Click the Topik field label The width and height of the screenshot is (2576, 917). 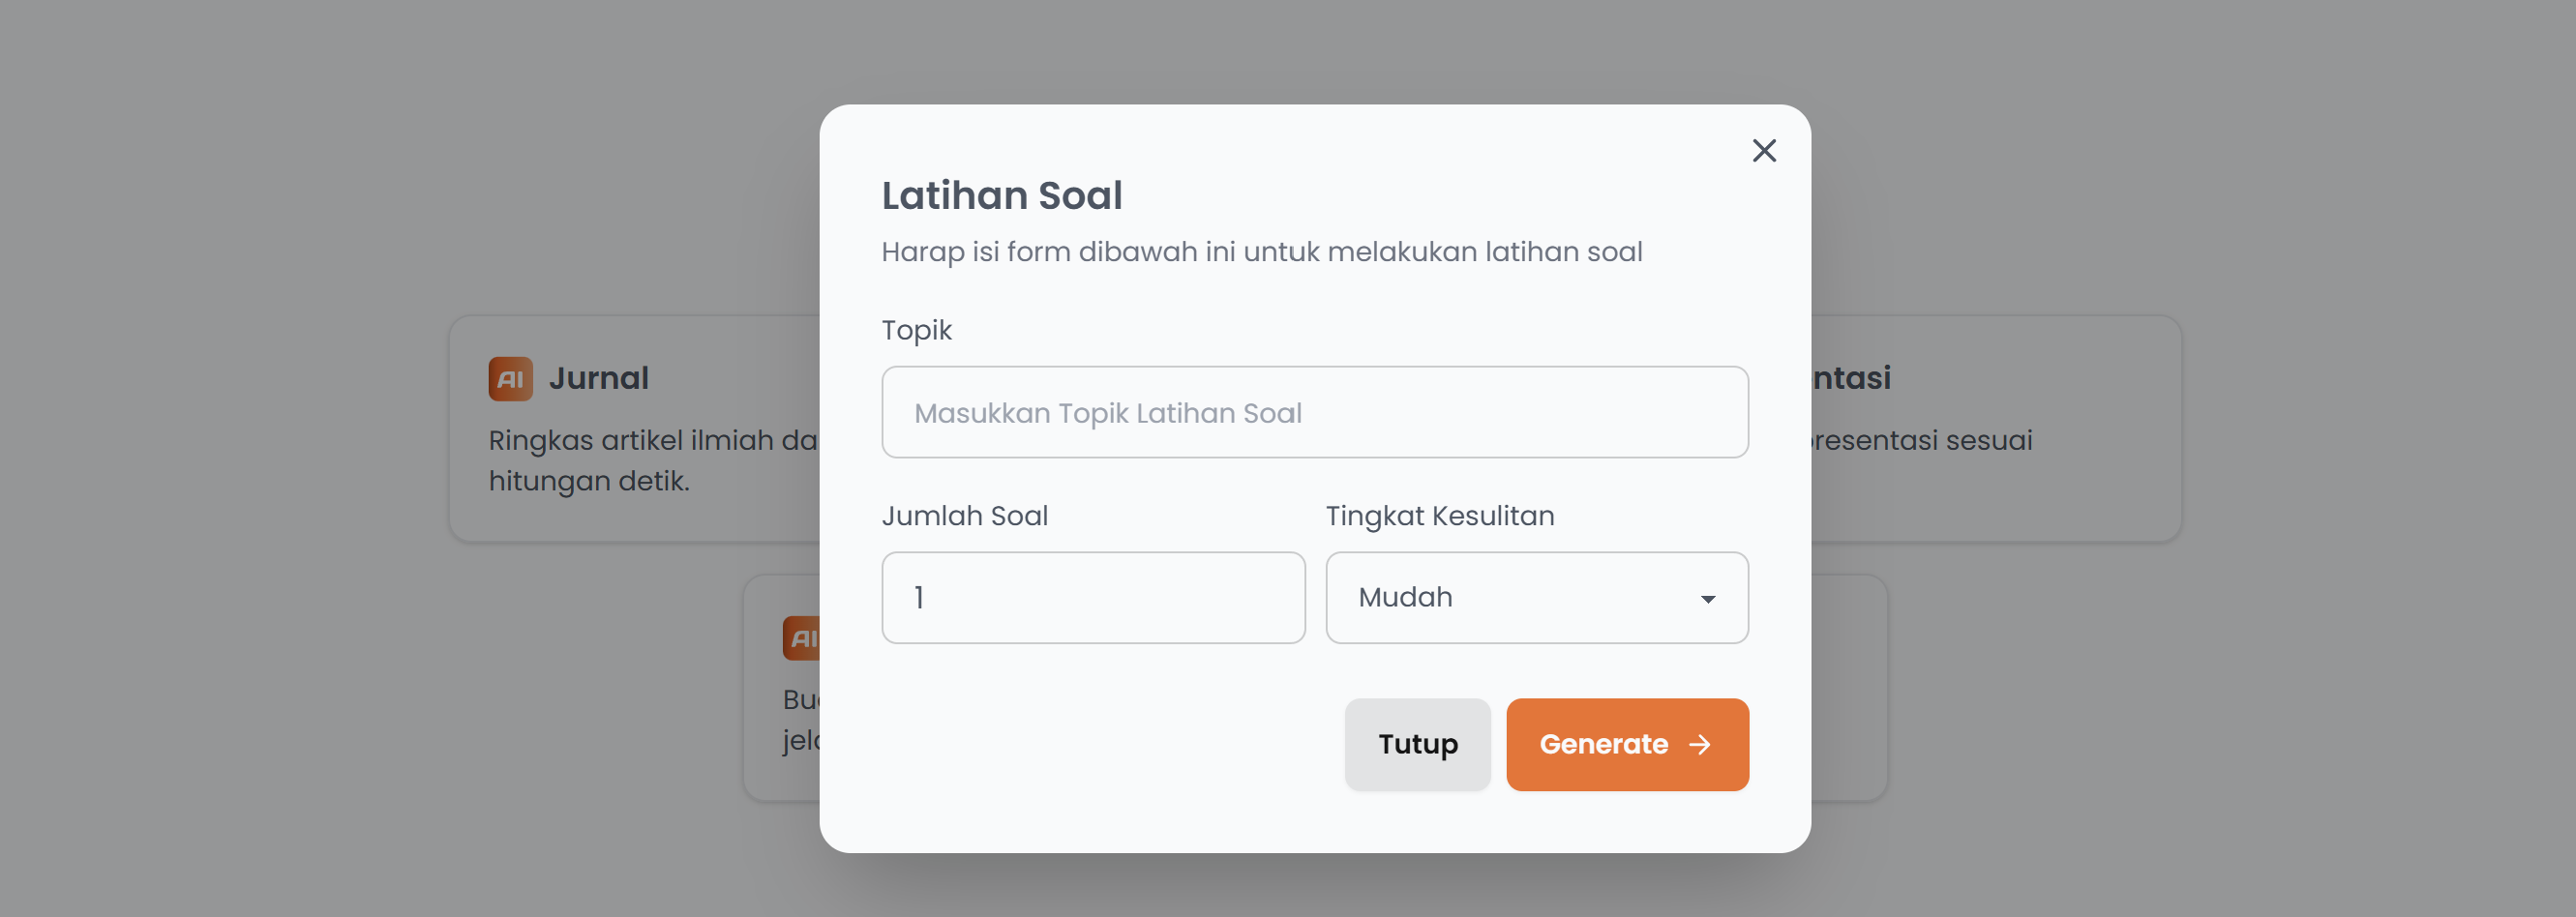point(916,330)
